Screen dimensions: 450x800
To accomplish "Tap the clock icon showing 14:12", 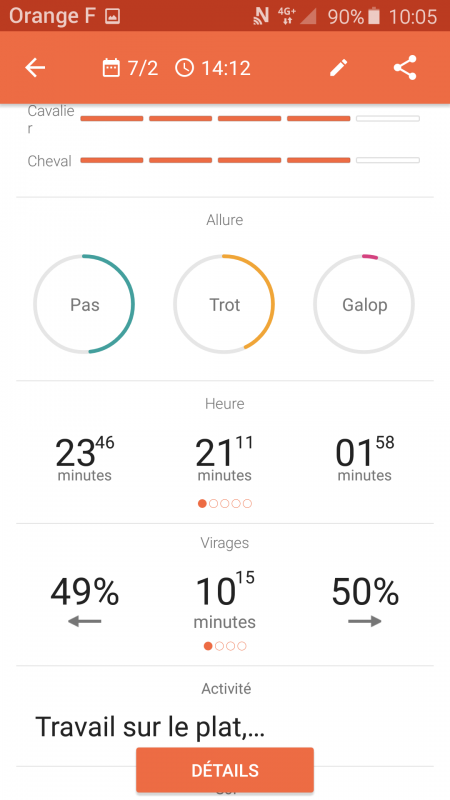I will click(184, 67).
